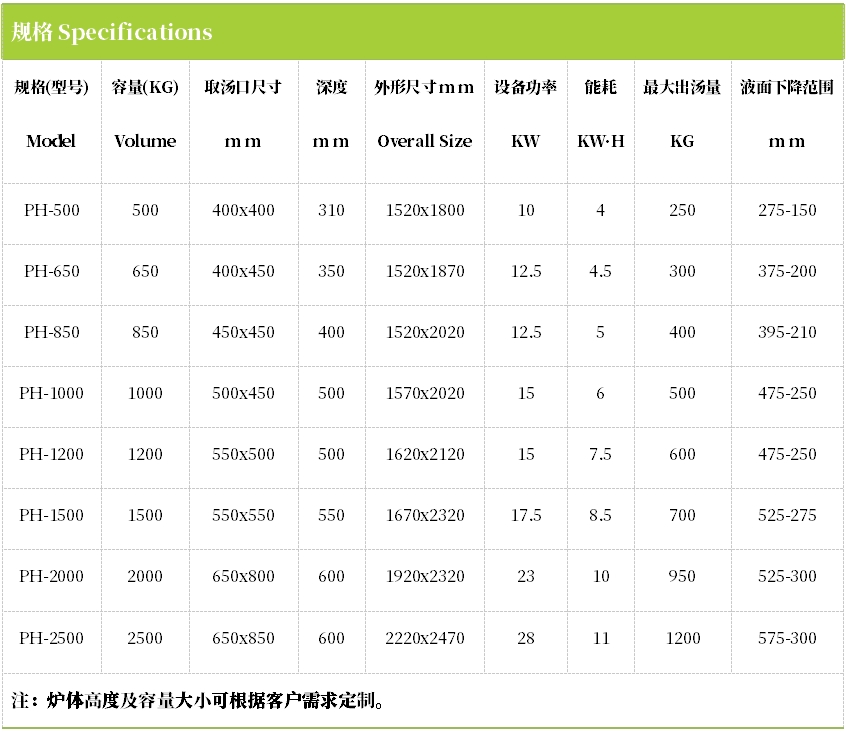Select the 310 depth cell
The height and width of the screenshot is (732, 846).
coord(331,210)
